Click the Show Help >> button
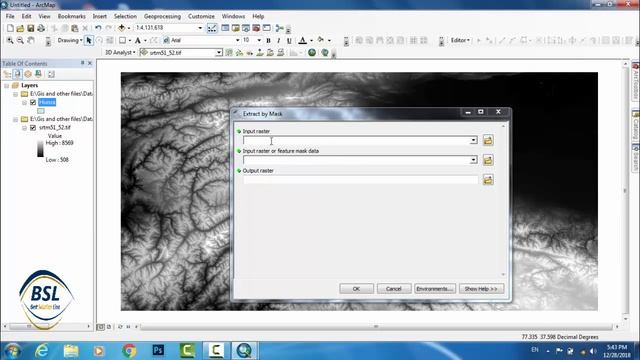Viewport: 640px width, 360px height. click(x=481, y=289)
